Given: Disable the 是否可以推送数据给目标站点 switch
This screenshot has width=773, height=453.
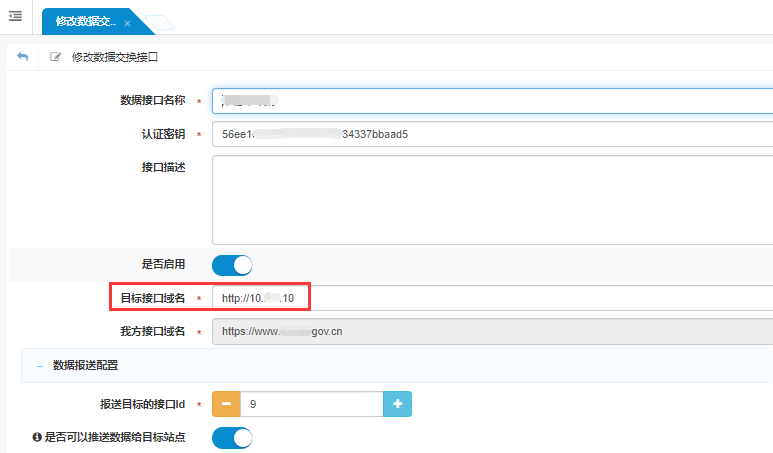Looking at the screenshot, I should tap(232, 438).
